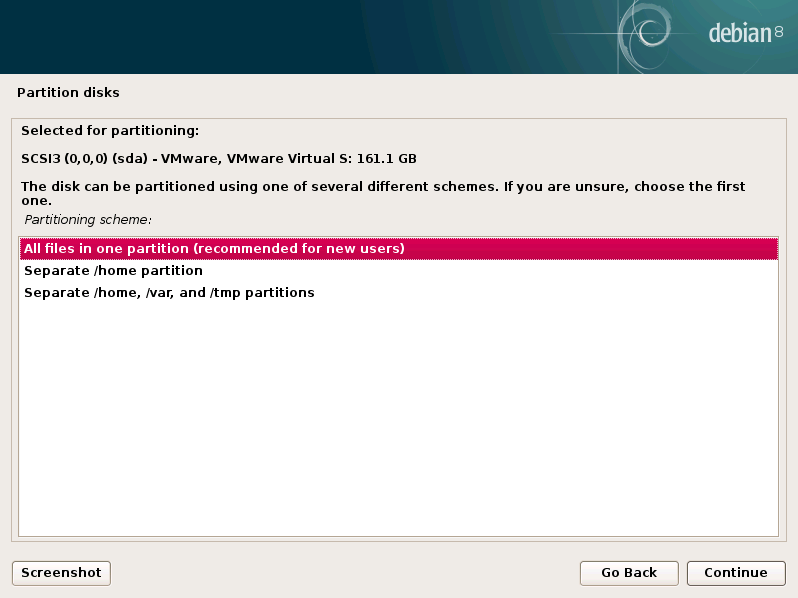Click the Selected for partitioning label
Viewport: 798px width, 598px height.
(x=110, y=131)
